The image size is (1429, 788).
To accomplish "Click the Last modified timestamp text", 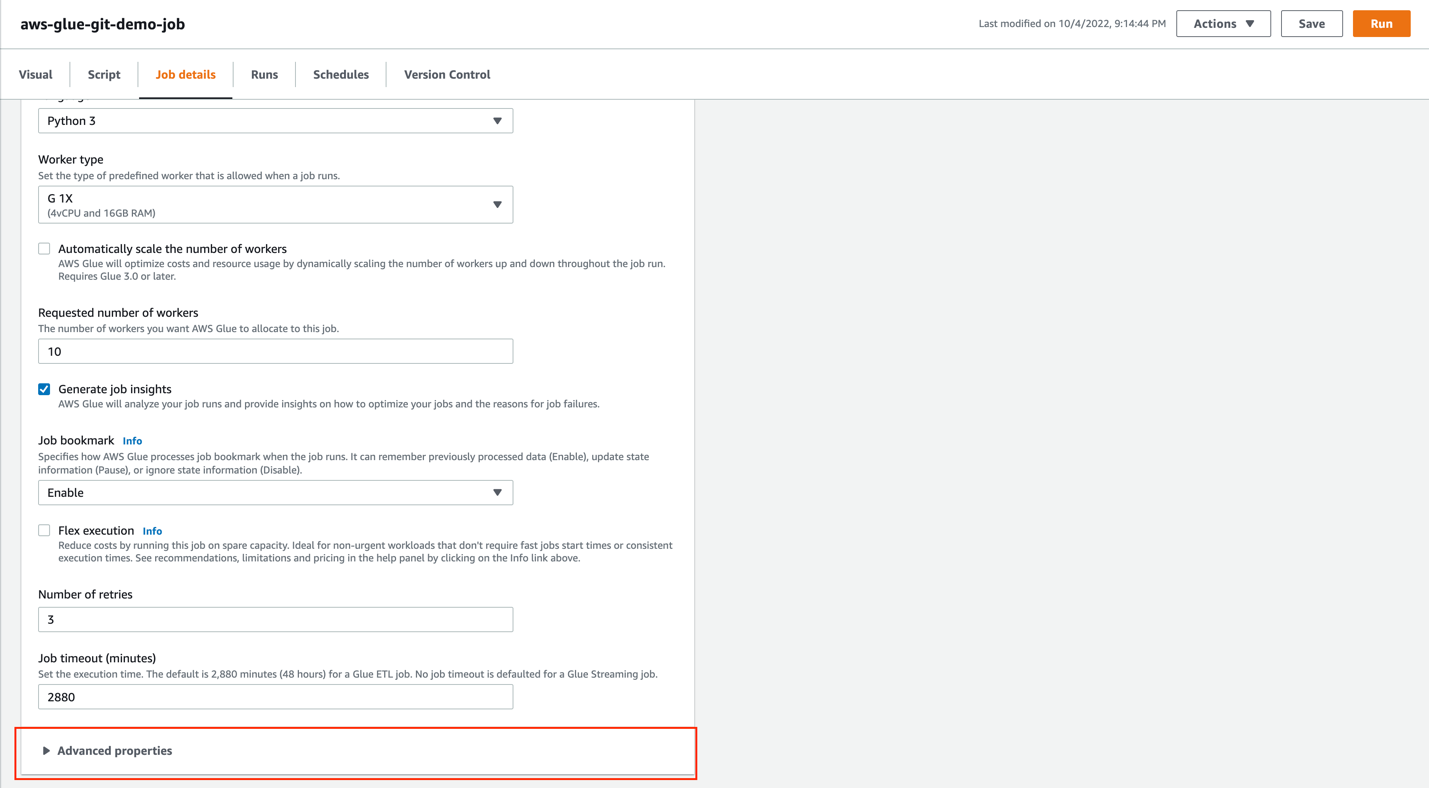I will point(1072,24).
